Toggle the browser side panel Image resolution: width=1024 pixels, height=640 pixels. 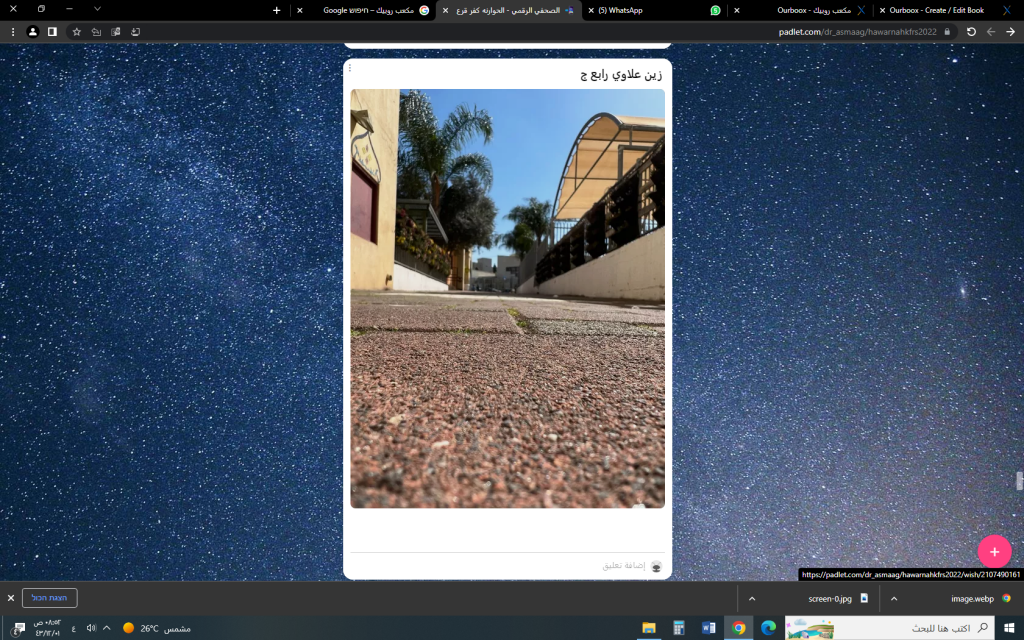[x=52, y=31]
